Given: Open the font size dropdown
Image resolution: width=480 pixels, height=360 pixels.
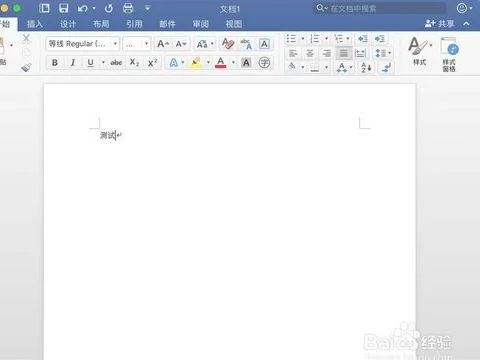Looking at the screenshot, I should [137, 44].
